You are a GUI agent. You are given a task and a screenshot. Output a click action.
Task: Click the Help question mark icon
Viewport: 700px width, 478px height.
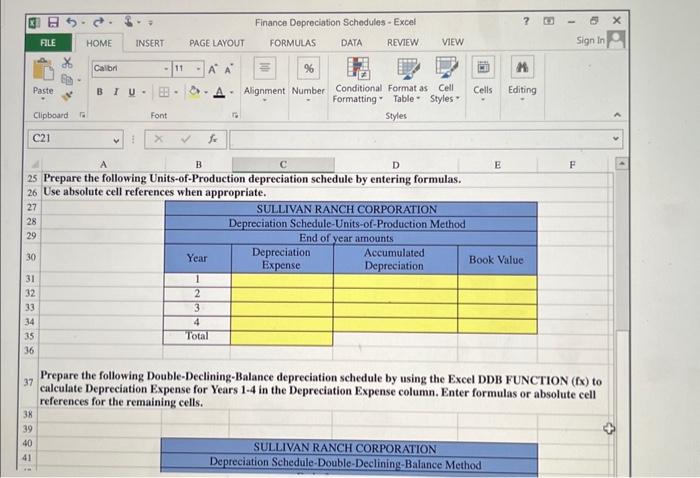[526, 21]
